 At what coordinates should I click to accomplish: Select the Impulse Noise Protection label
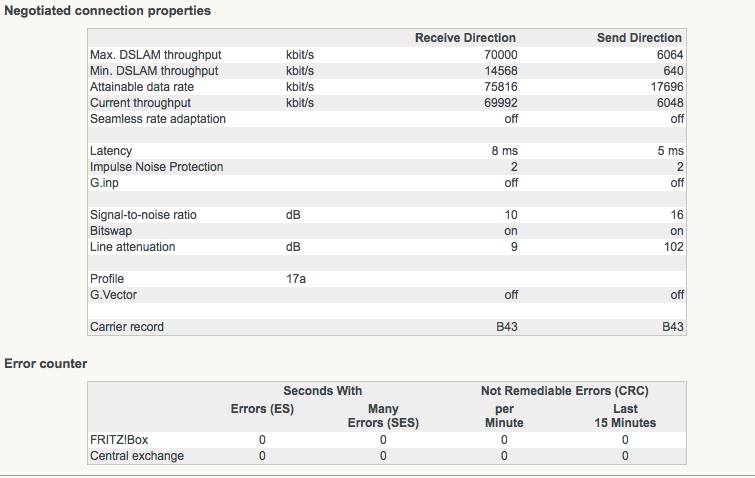click(x=156, y=167)
